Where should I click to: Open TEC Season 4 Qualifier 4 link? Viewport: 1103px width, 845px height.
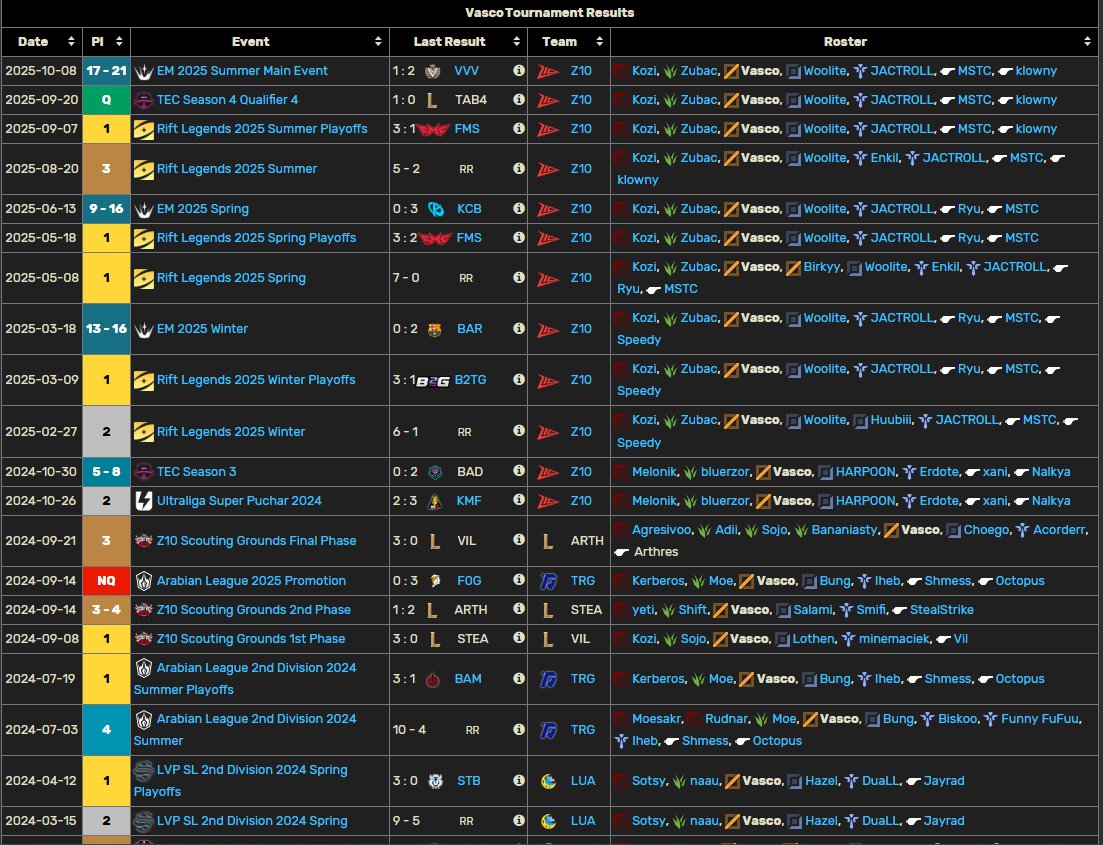pyautogui.click(x=227, y=99)
